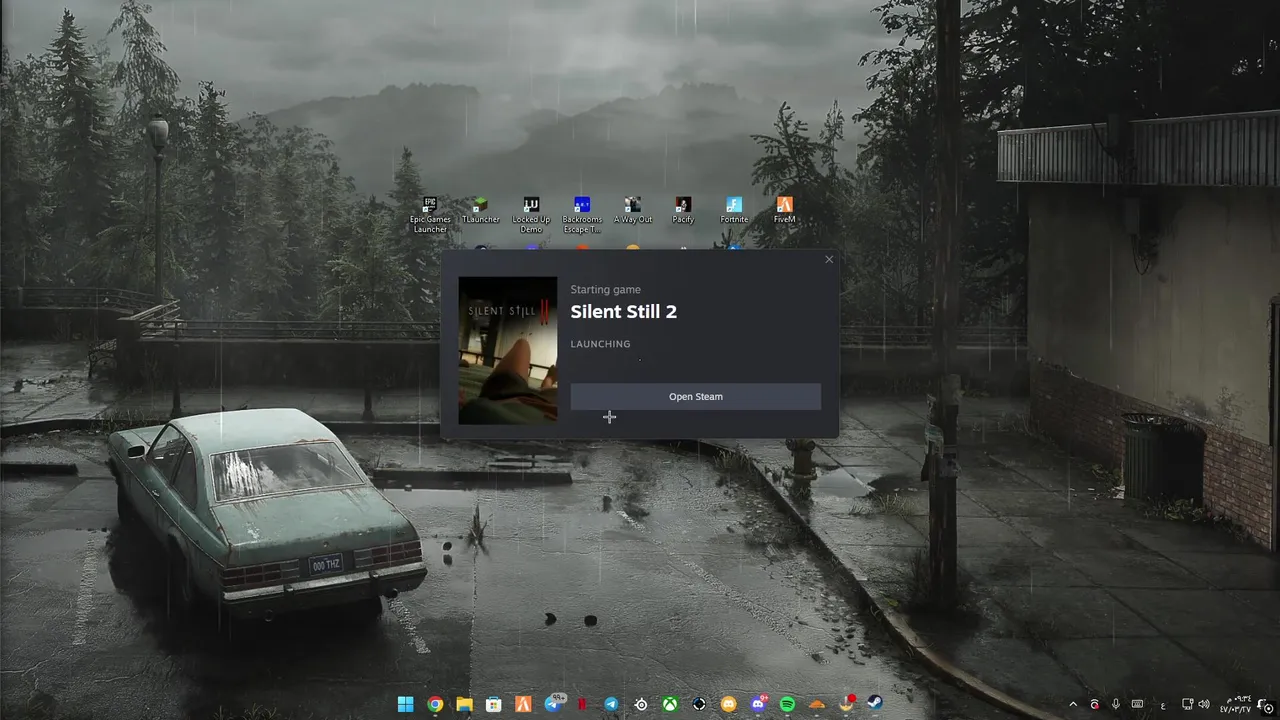Select the FiveM desktop shortcut icon
The width and height of the screenshot is (1280, 720).
click(x=785, y=210)
